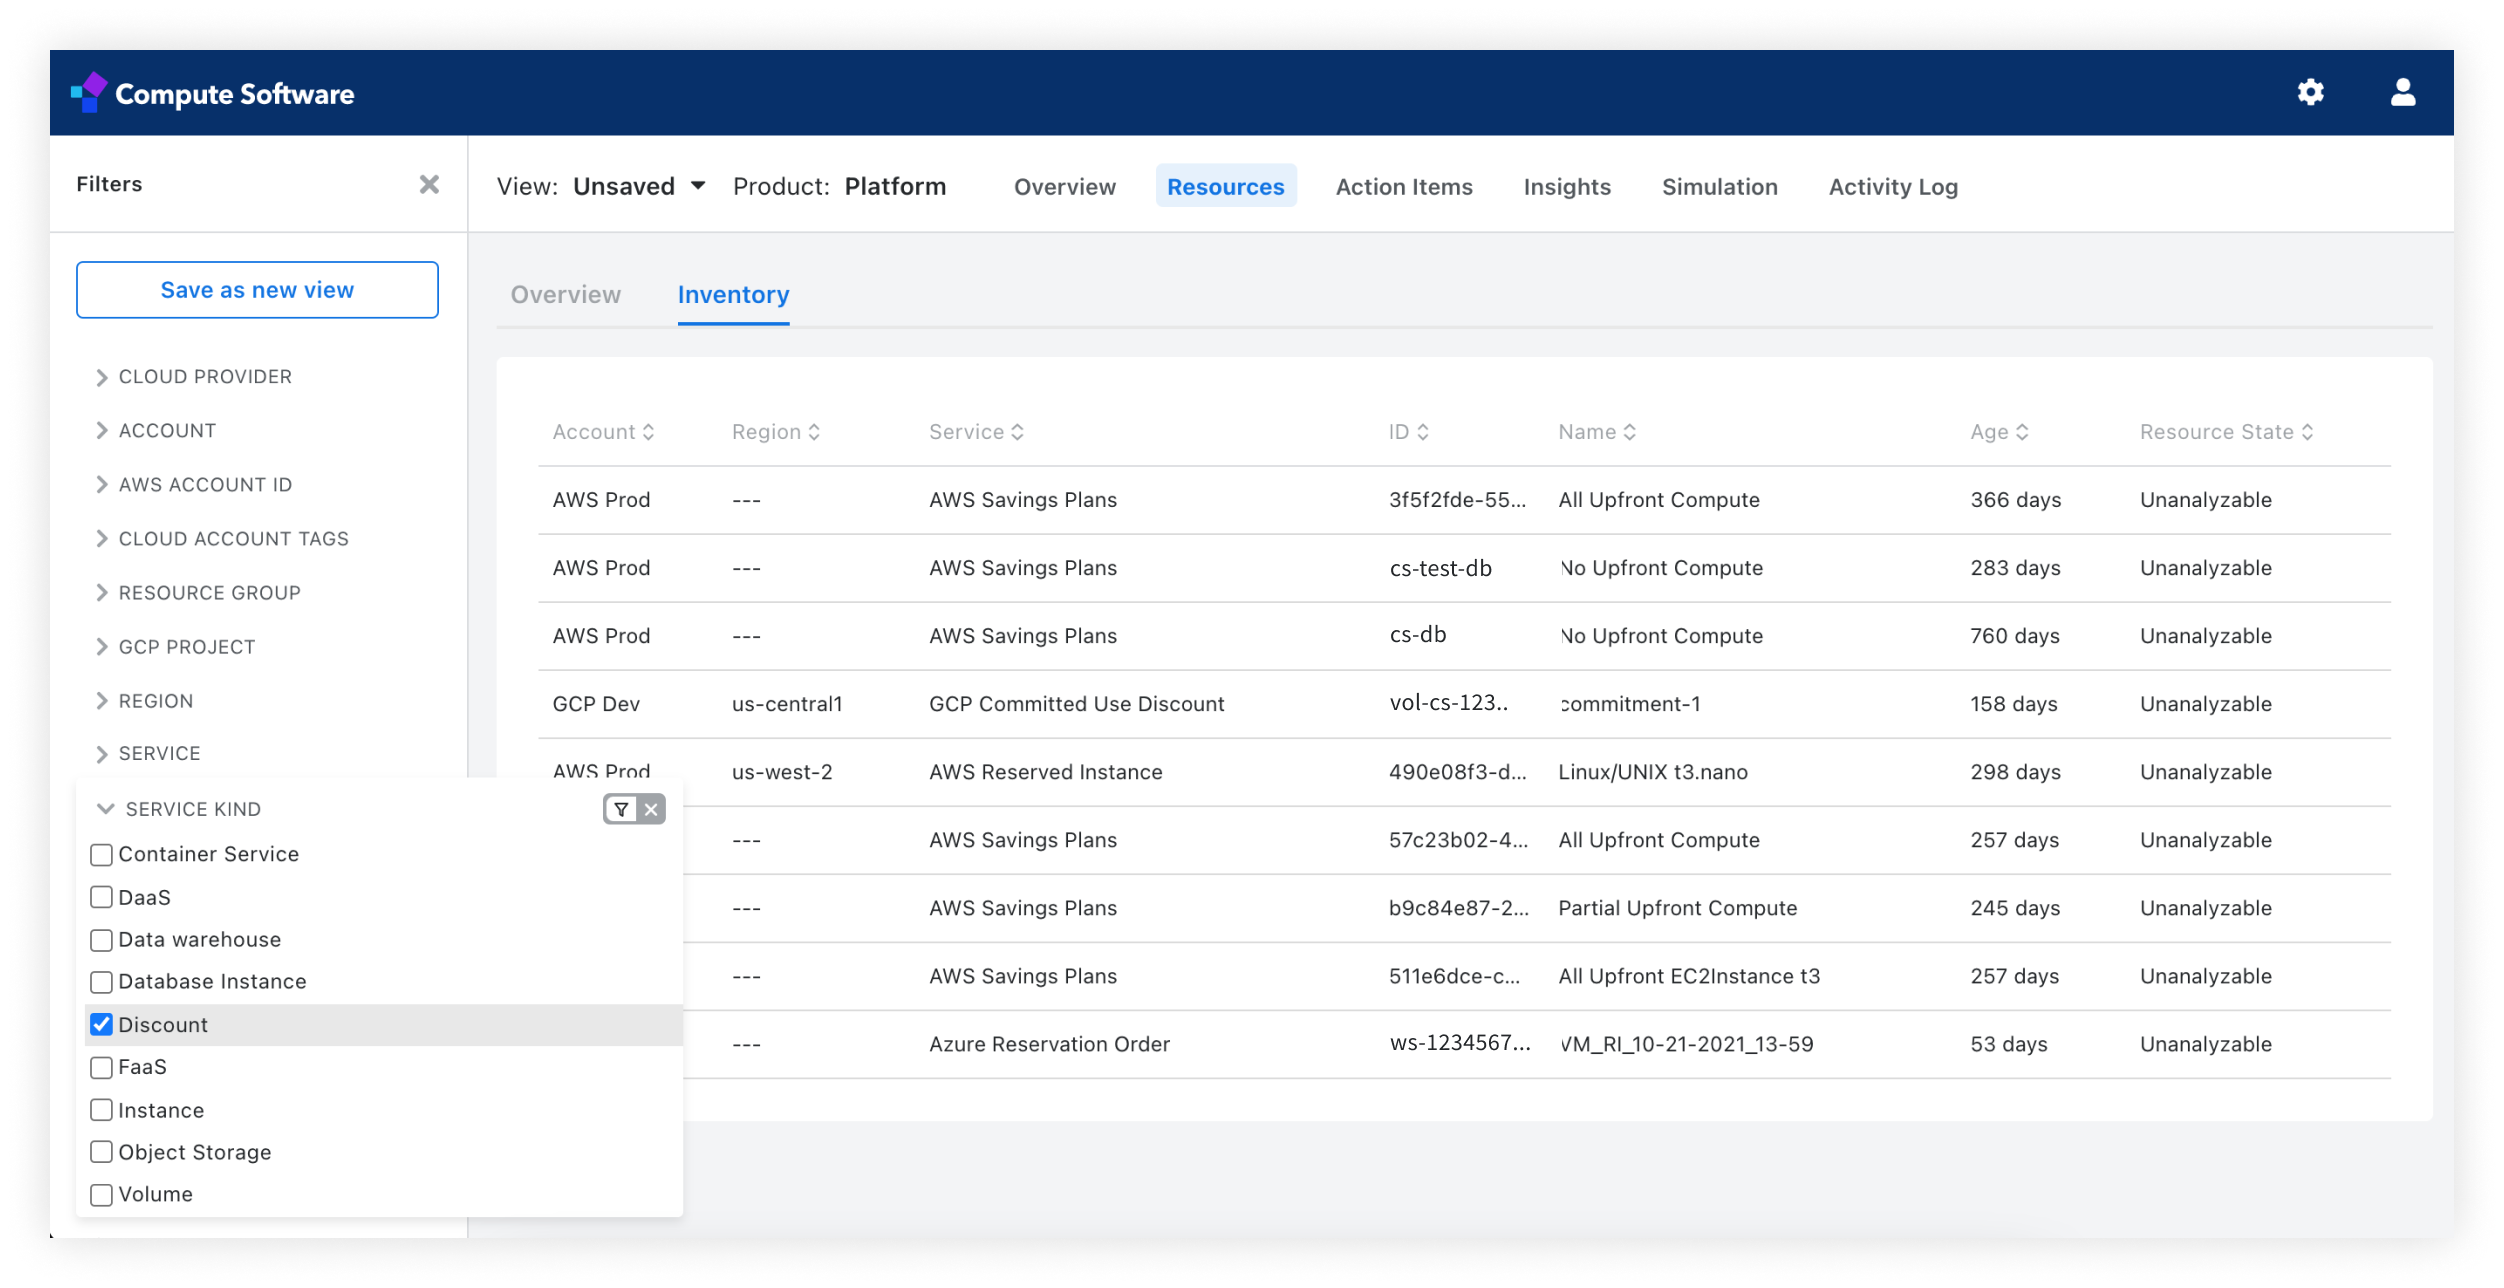Viewport: 2504px width, 1288px height.
Task: Check the Database Instance checkbox
Action: (101, 982)
